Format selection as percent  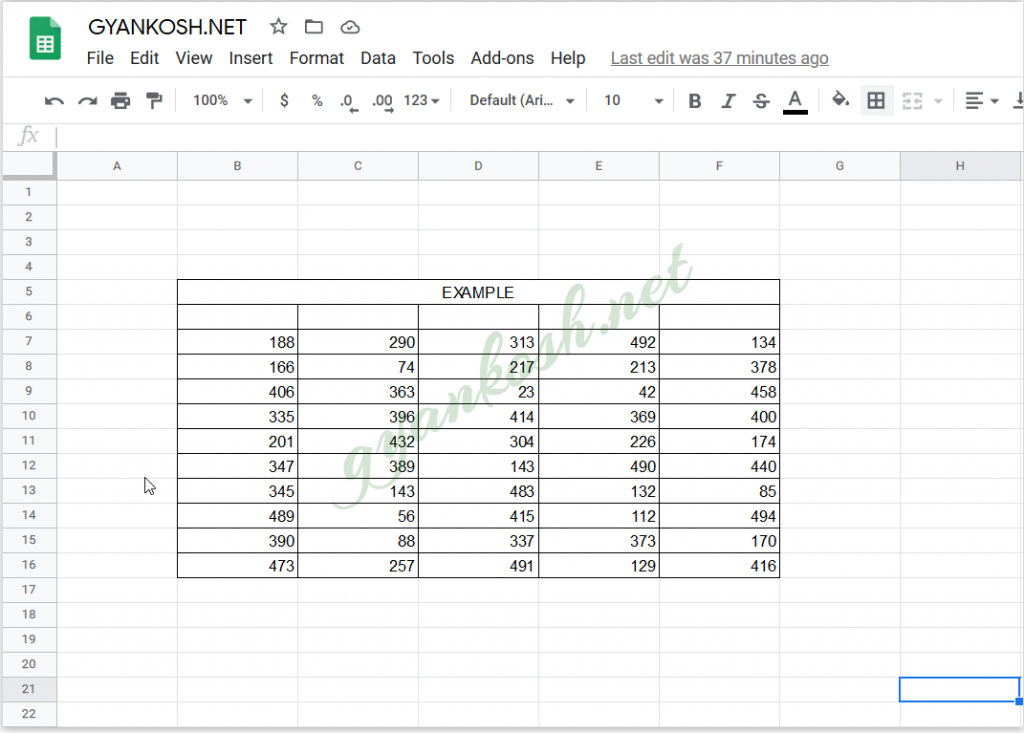pyautogui.click(x=317, y=100)
